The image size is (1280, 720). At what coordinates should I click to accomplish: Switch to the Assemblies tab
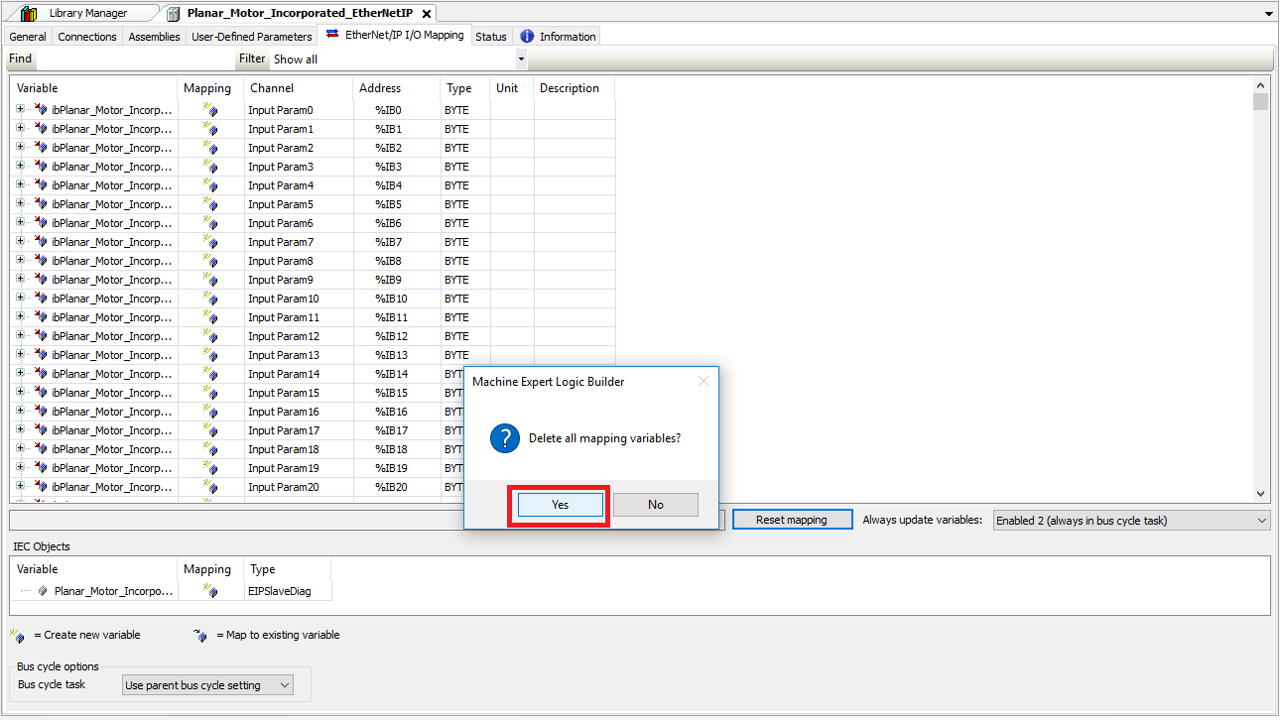click(x=154, y=36)
